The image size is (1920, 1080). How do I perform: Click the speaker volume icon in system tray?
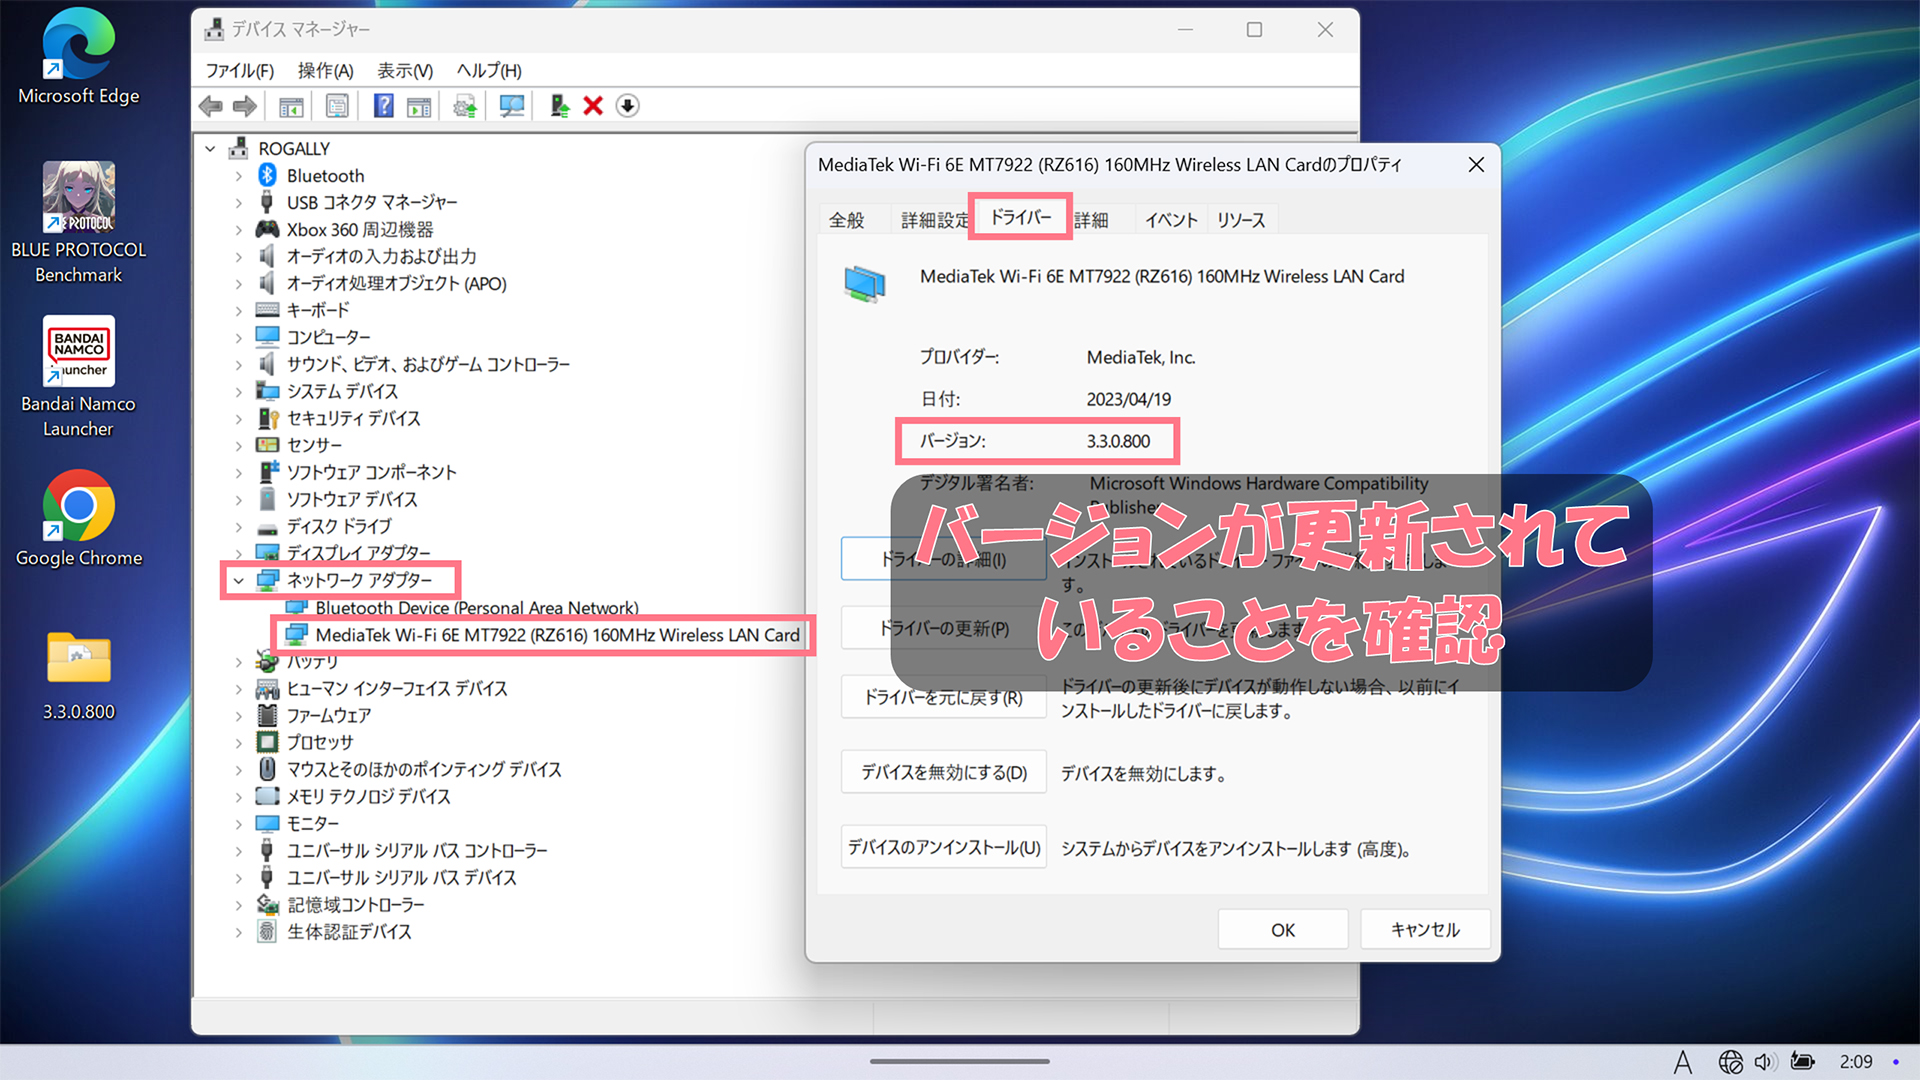click(1765, 1062)
